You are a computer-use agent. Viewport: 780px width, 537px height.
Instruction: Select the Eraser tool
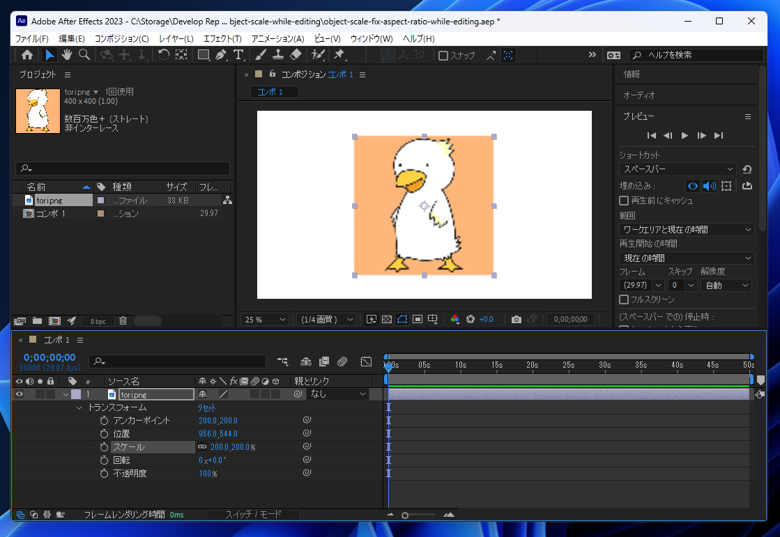(296, 55)
